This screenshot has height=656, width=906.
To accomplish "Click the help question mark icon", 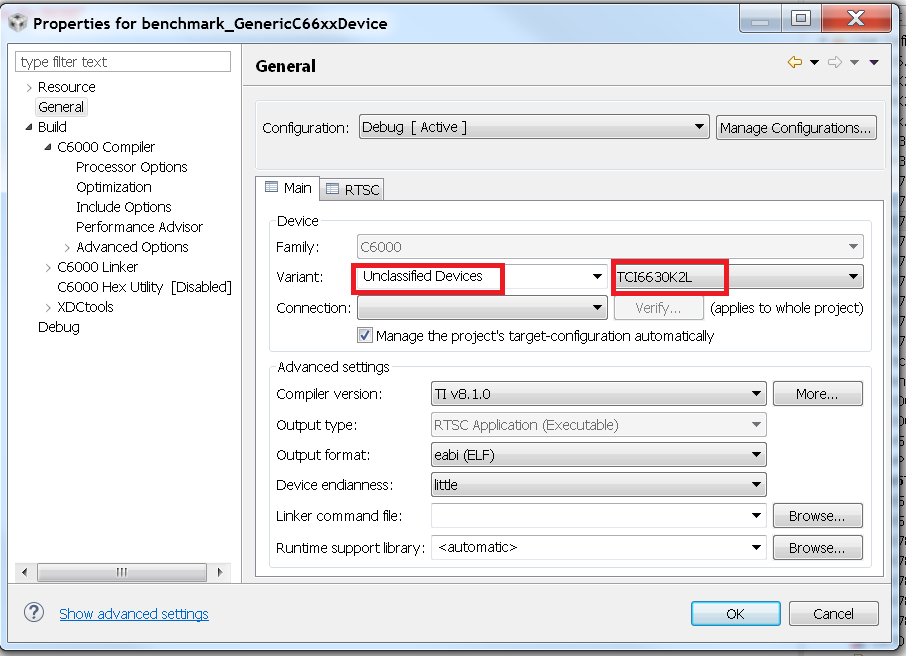I will (34, 613).
